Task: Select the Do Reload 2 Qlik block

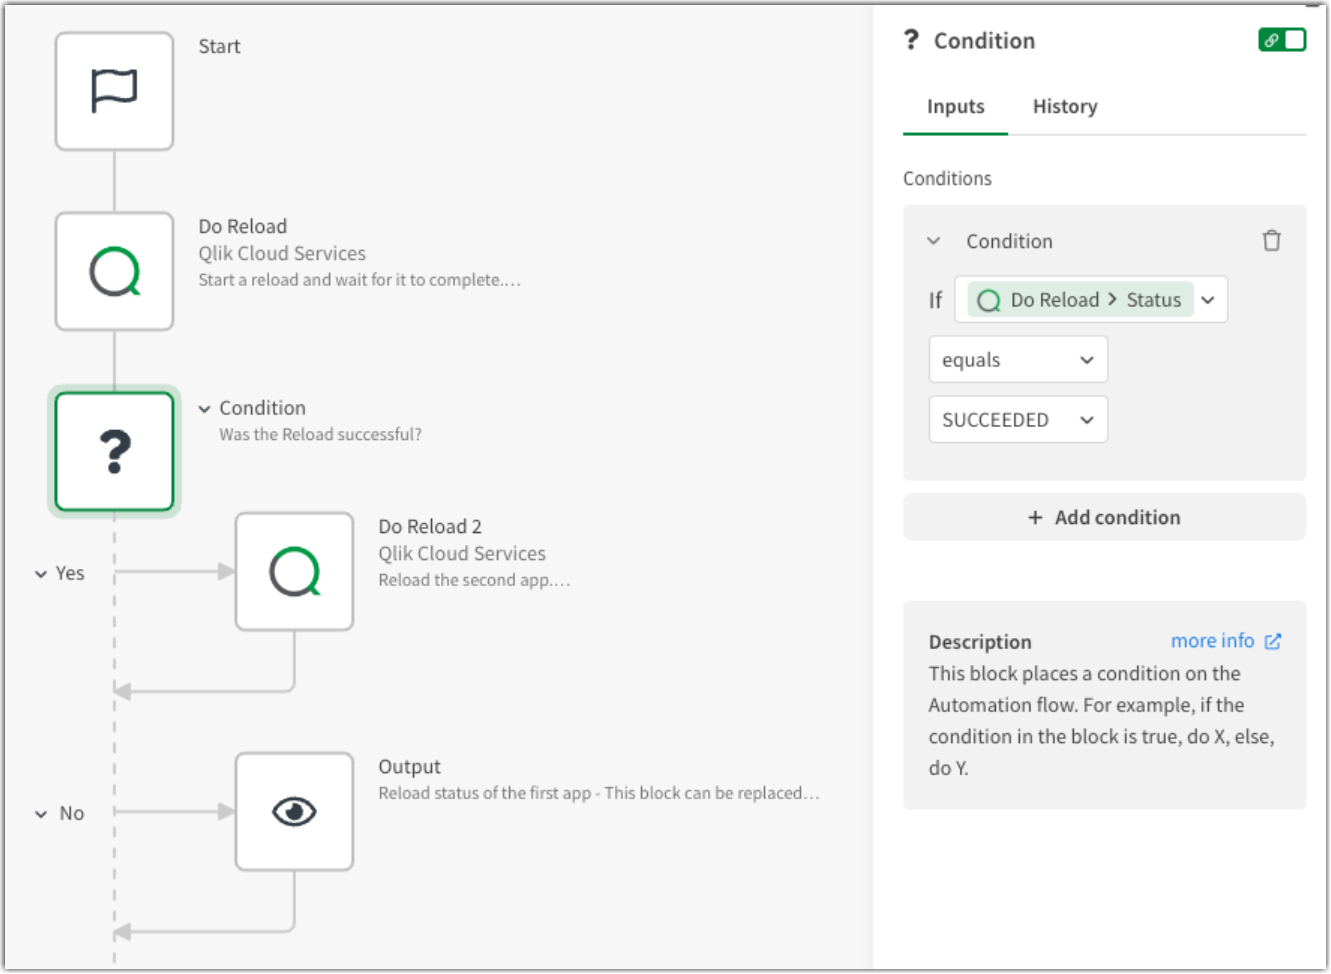Action: tap(294, 571)
